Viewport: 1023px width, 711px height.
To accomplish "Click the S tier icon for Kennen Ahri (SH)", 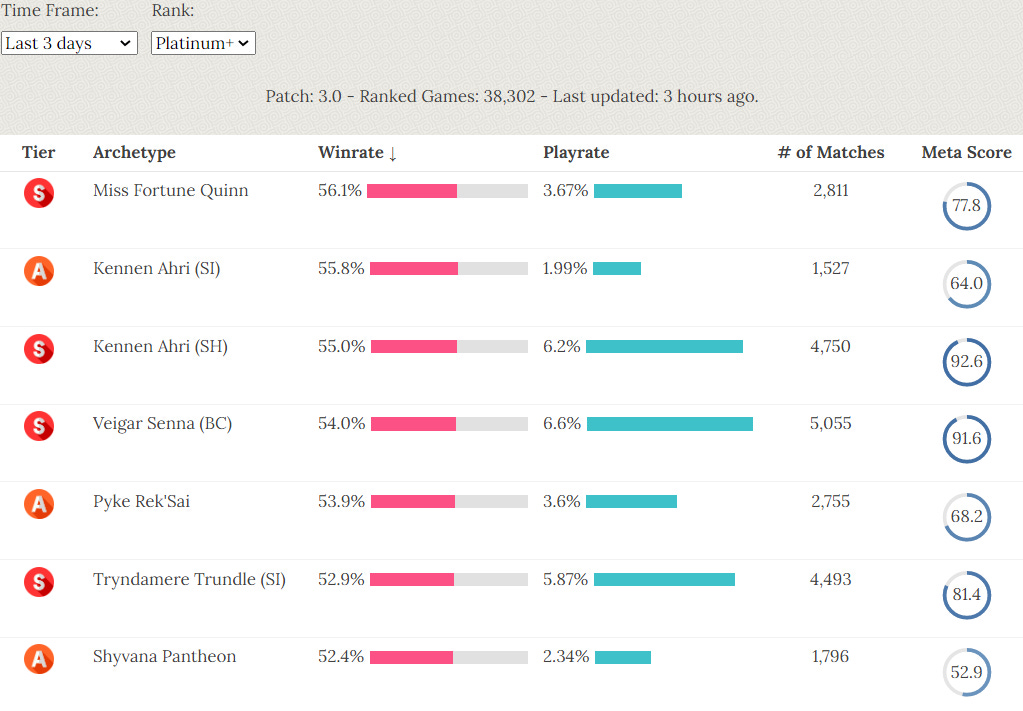I will (39, 349).
